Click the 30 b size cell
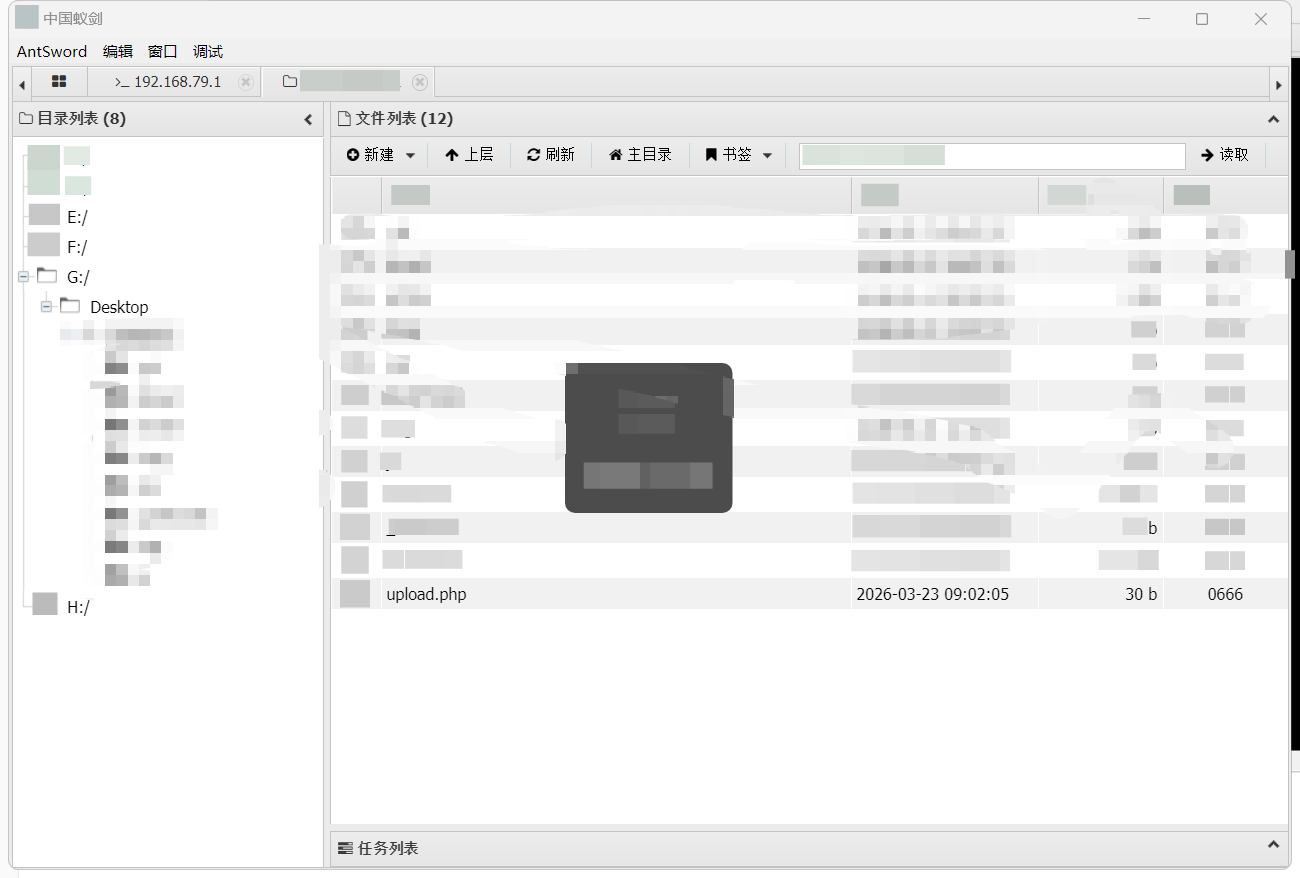The width and height of the screenshot is (1300, 878). pos(1141,594)
